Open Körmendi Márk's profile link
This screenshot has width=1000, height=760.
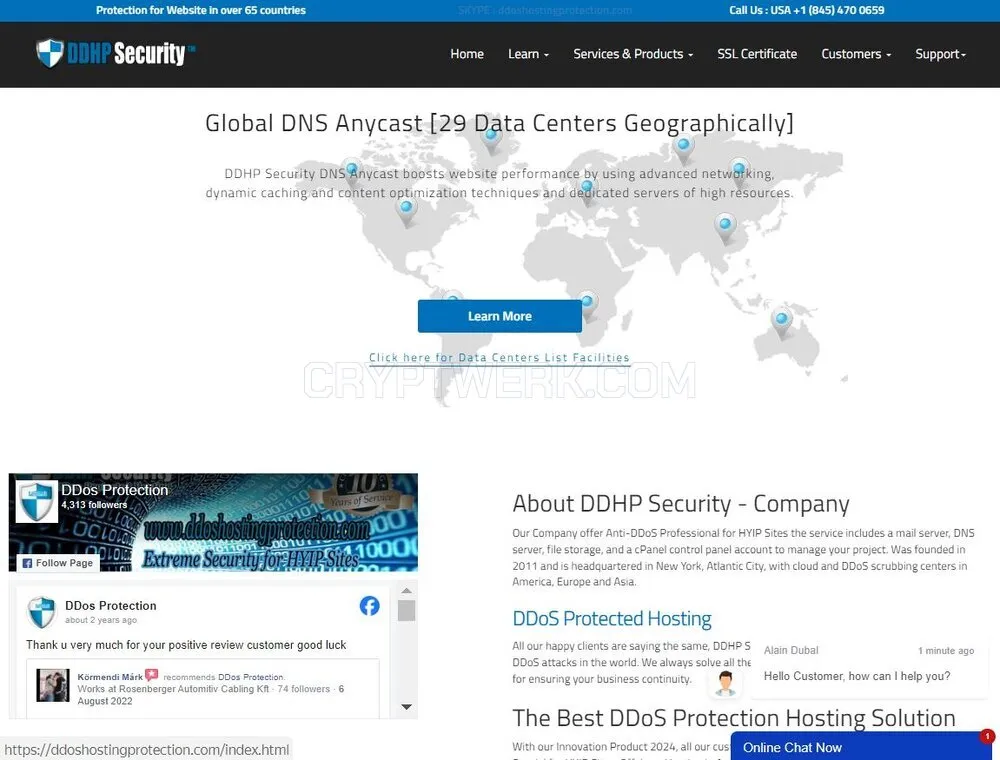110,676
